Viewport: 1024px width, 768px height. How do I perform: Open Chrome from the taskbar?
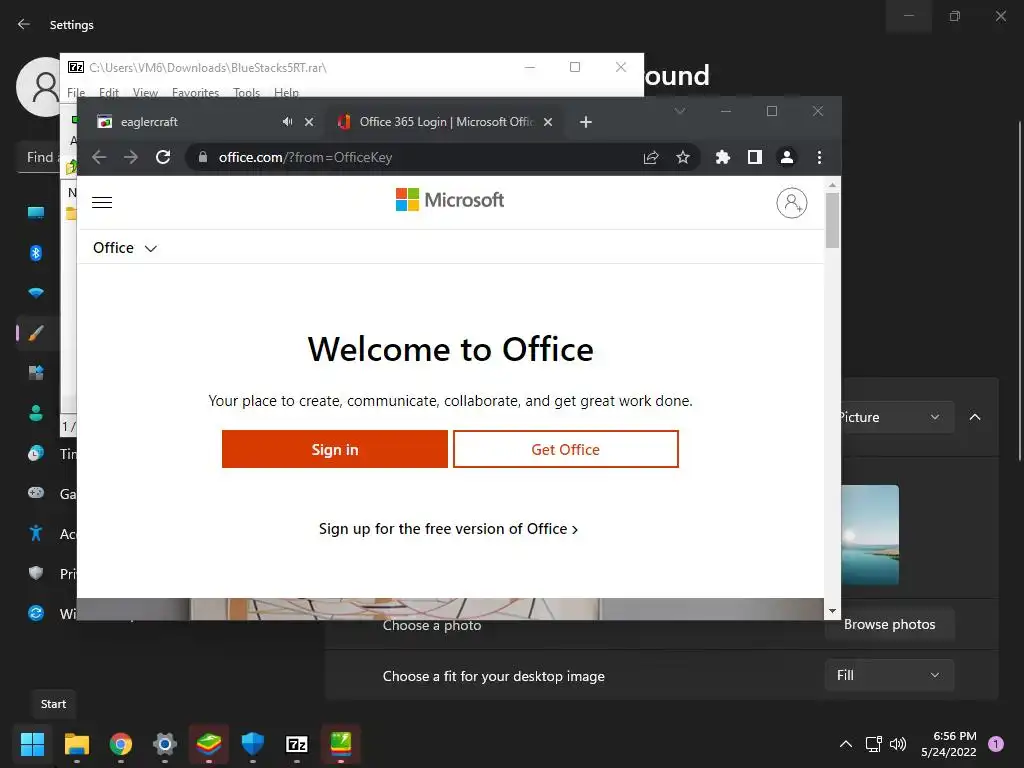click(121, 744)
